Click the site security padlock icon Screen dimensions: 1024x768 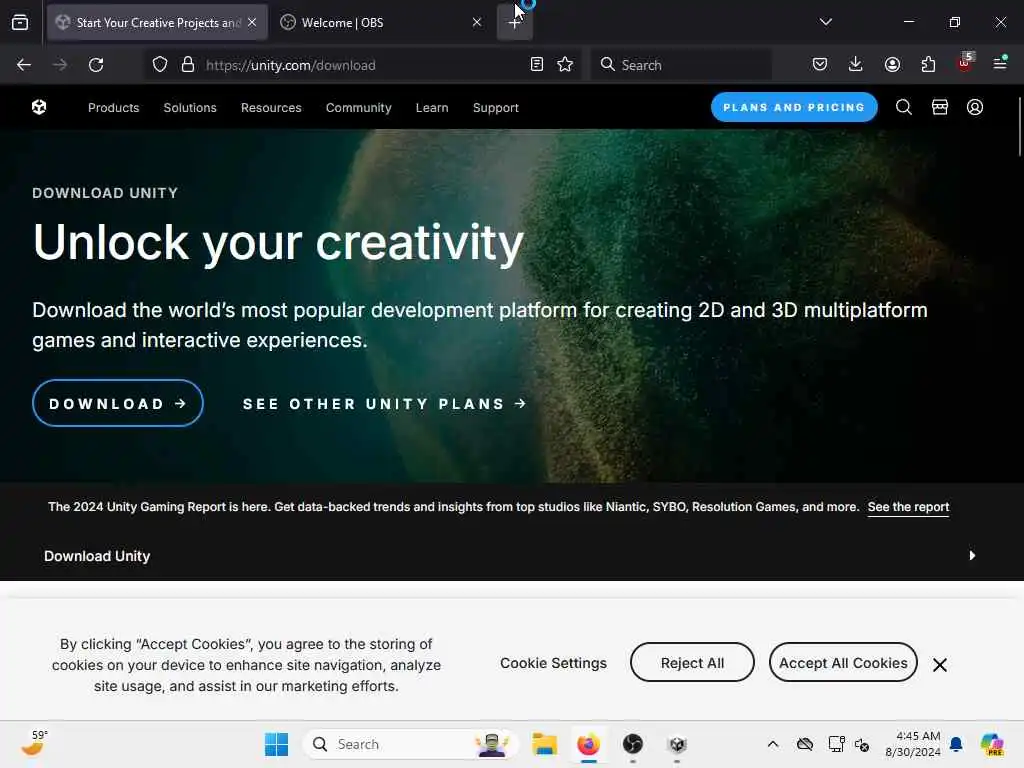188,65
